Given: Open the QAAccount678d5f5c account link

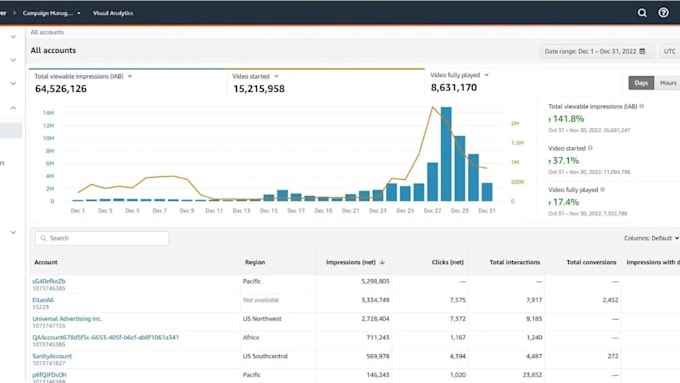Looking at the screenshot, I should click(105, 337).
